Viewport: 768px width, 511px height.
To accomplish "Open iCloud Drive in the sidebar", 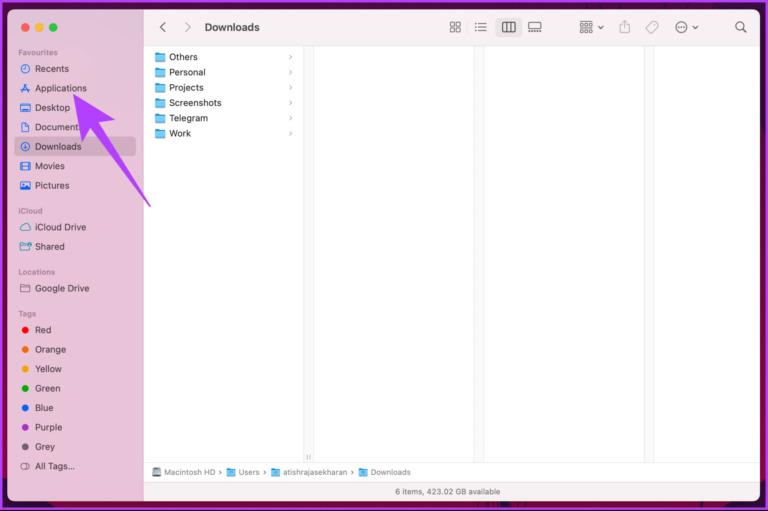I will point(75,227).
